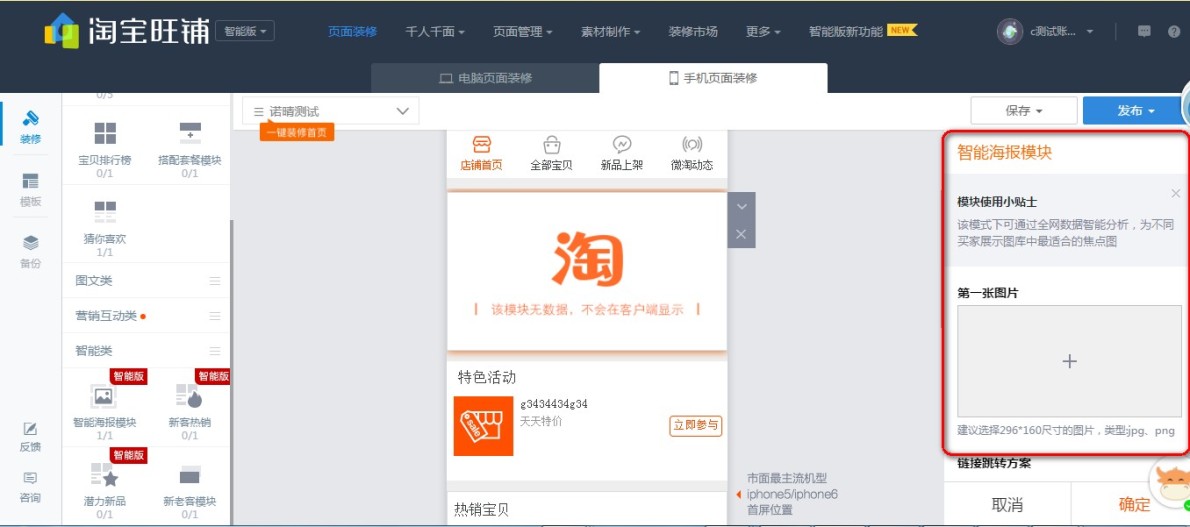Viewport: 1190px width, 527px height.
Task: Click the 反馈 feedback icon
Action: click(x=31, y=430)
